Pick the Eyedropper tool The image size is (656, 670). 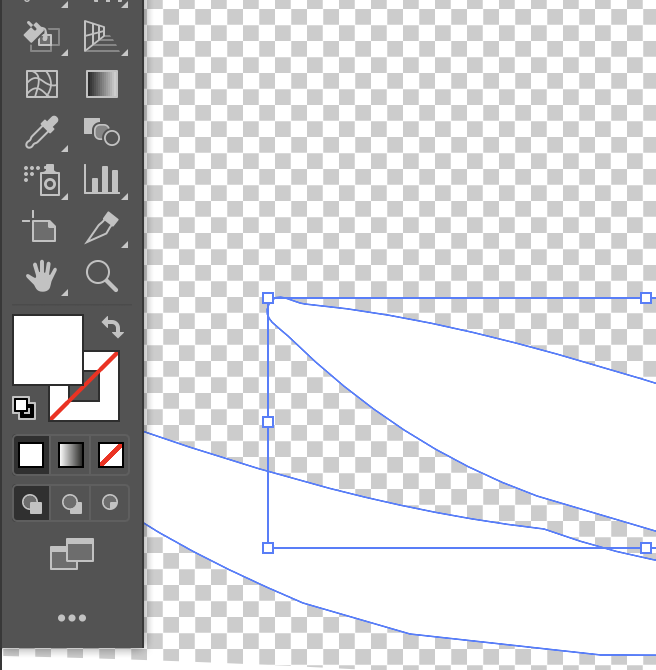pyautogui.click(x=42, y=131)
